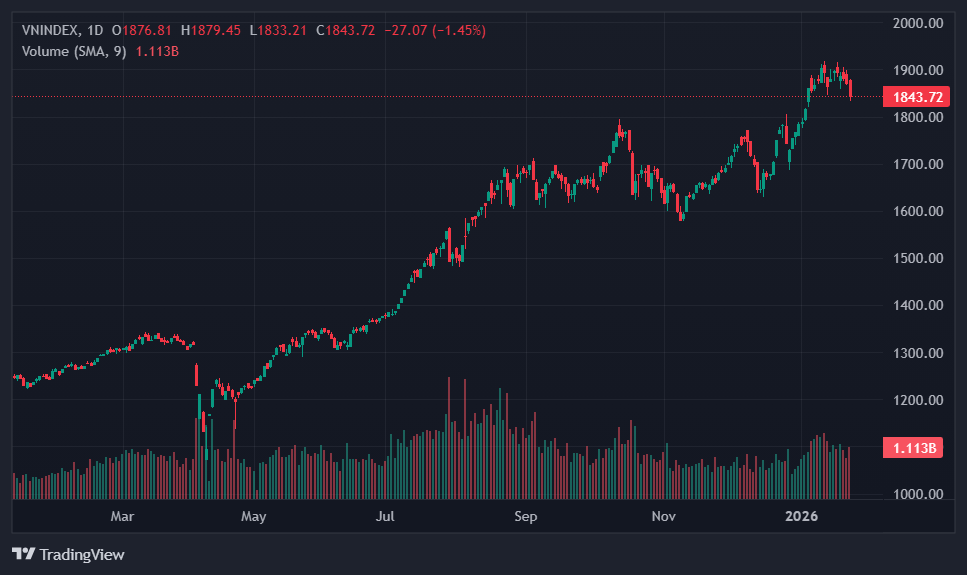The image size is (967, 575).
Task: Click the 1.113B value beside Volume legend
Action: tap(157, 51)
